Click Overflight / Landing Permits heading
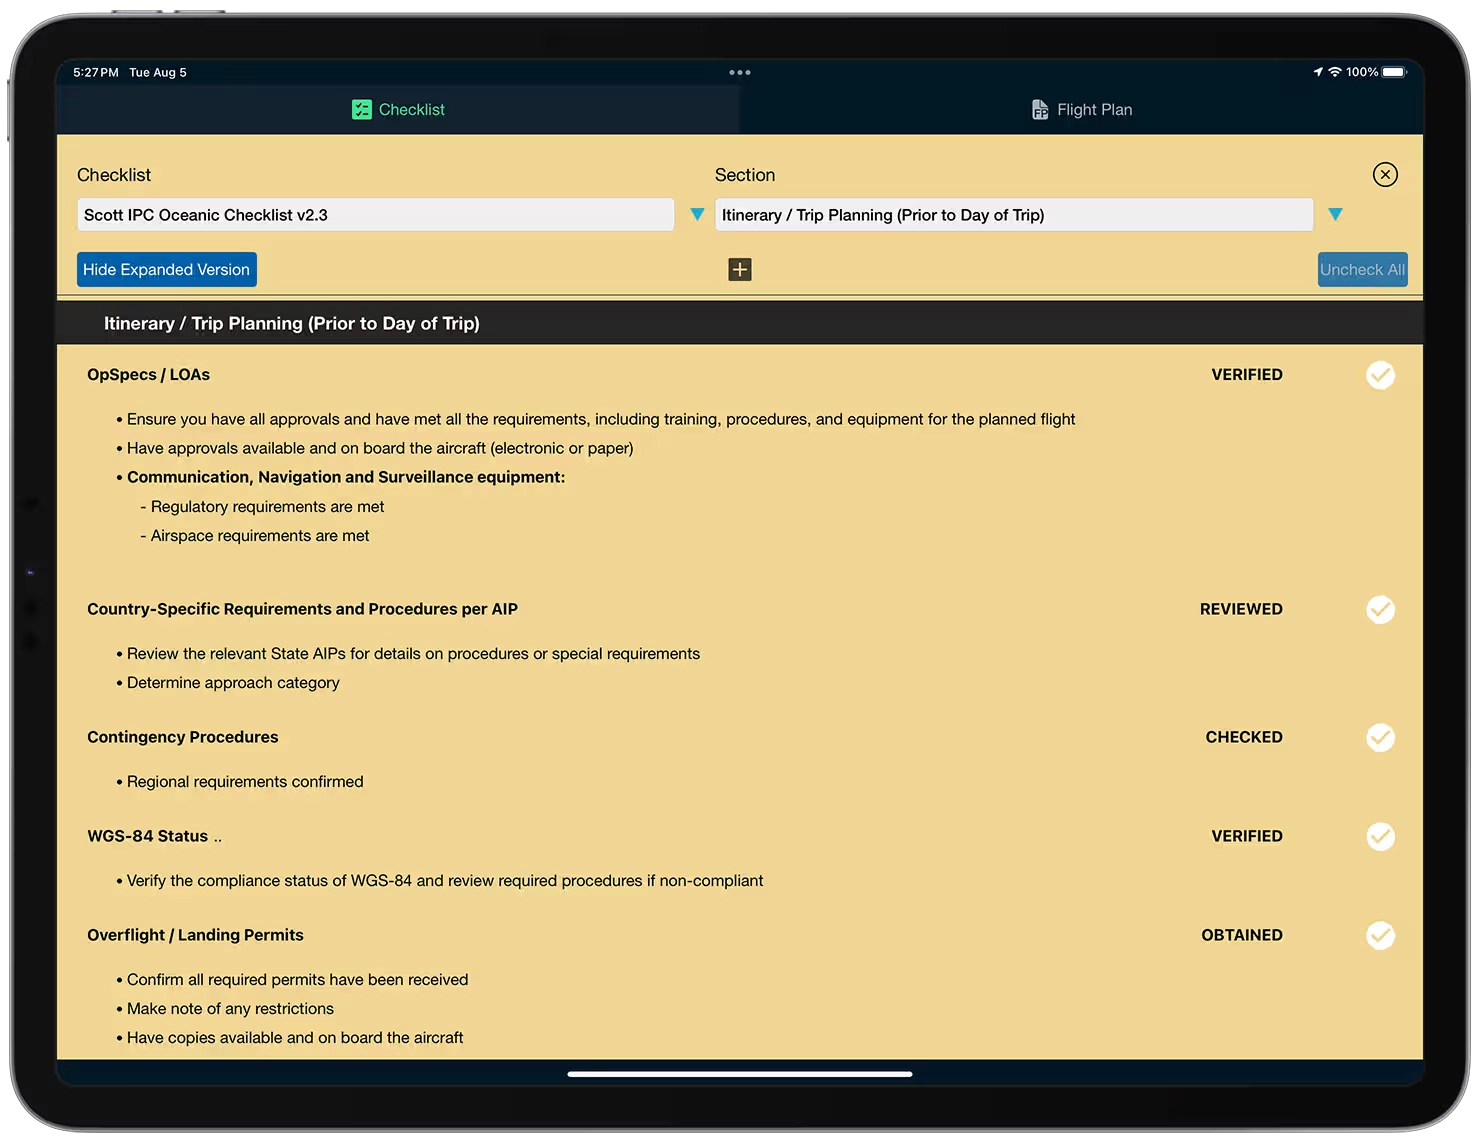Screen dimensions: 1480x1145 [x=195, y=935]
